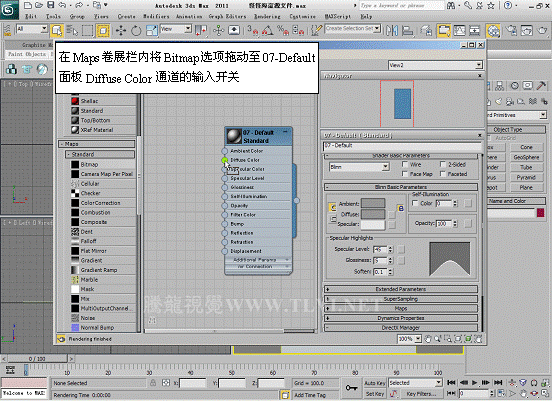Click the Save File icon in the title bar

pyautogui.click(x=50, y=5)
